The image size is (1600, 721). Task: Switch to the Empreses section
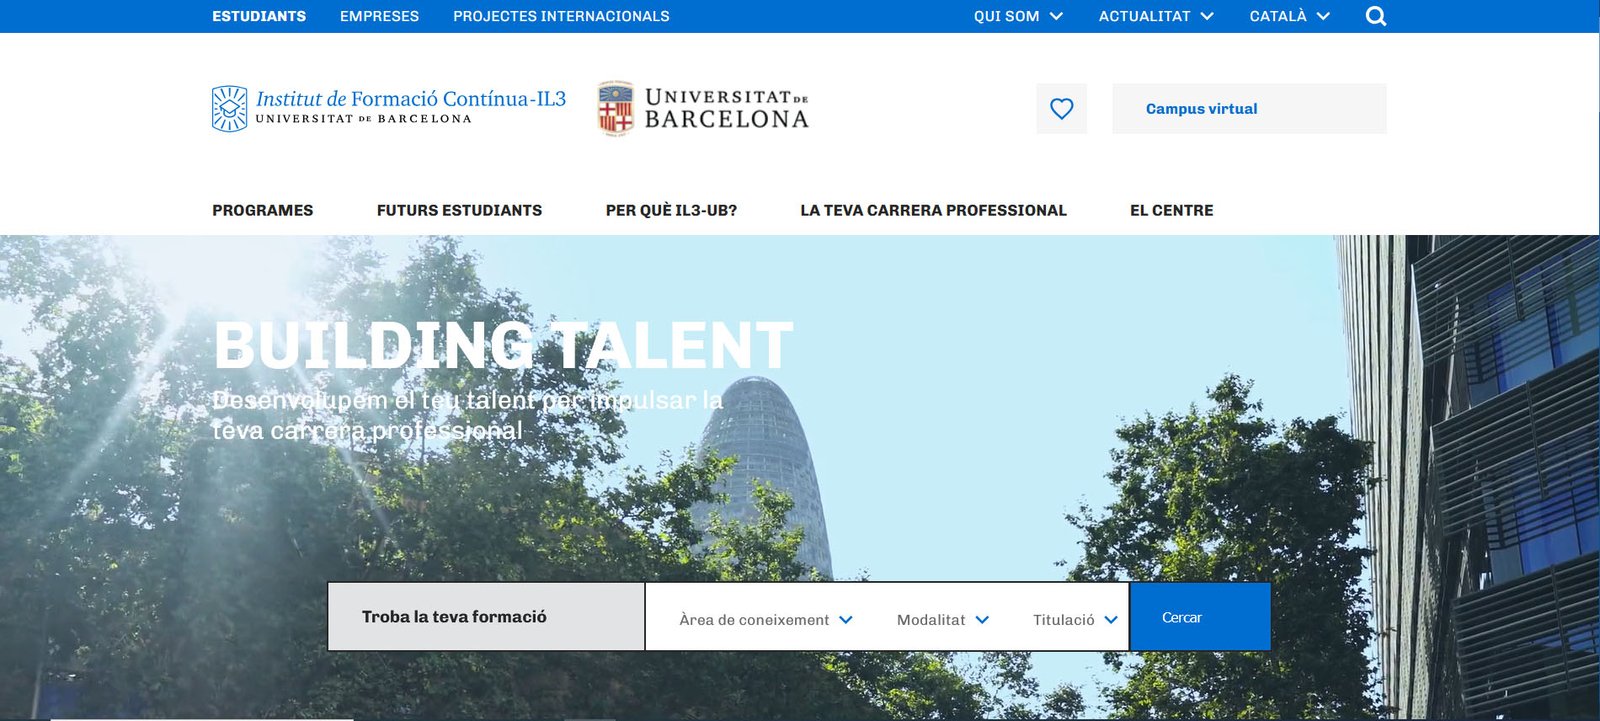tap(379, 16)
